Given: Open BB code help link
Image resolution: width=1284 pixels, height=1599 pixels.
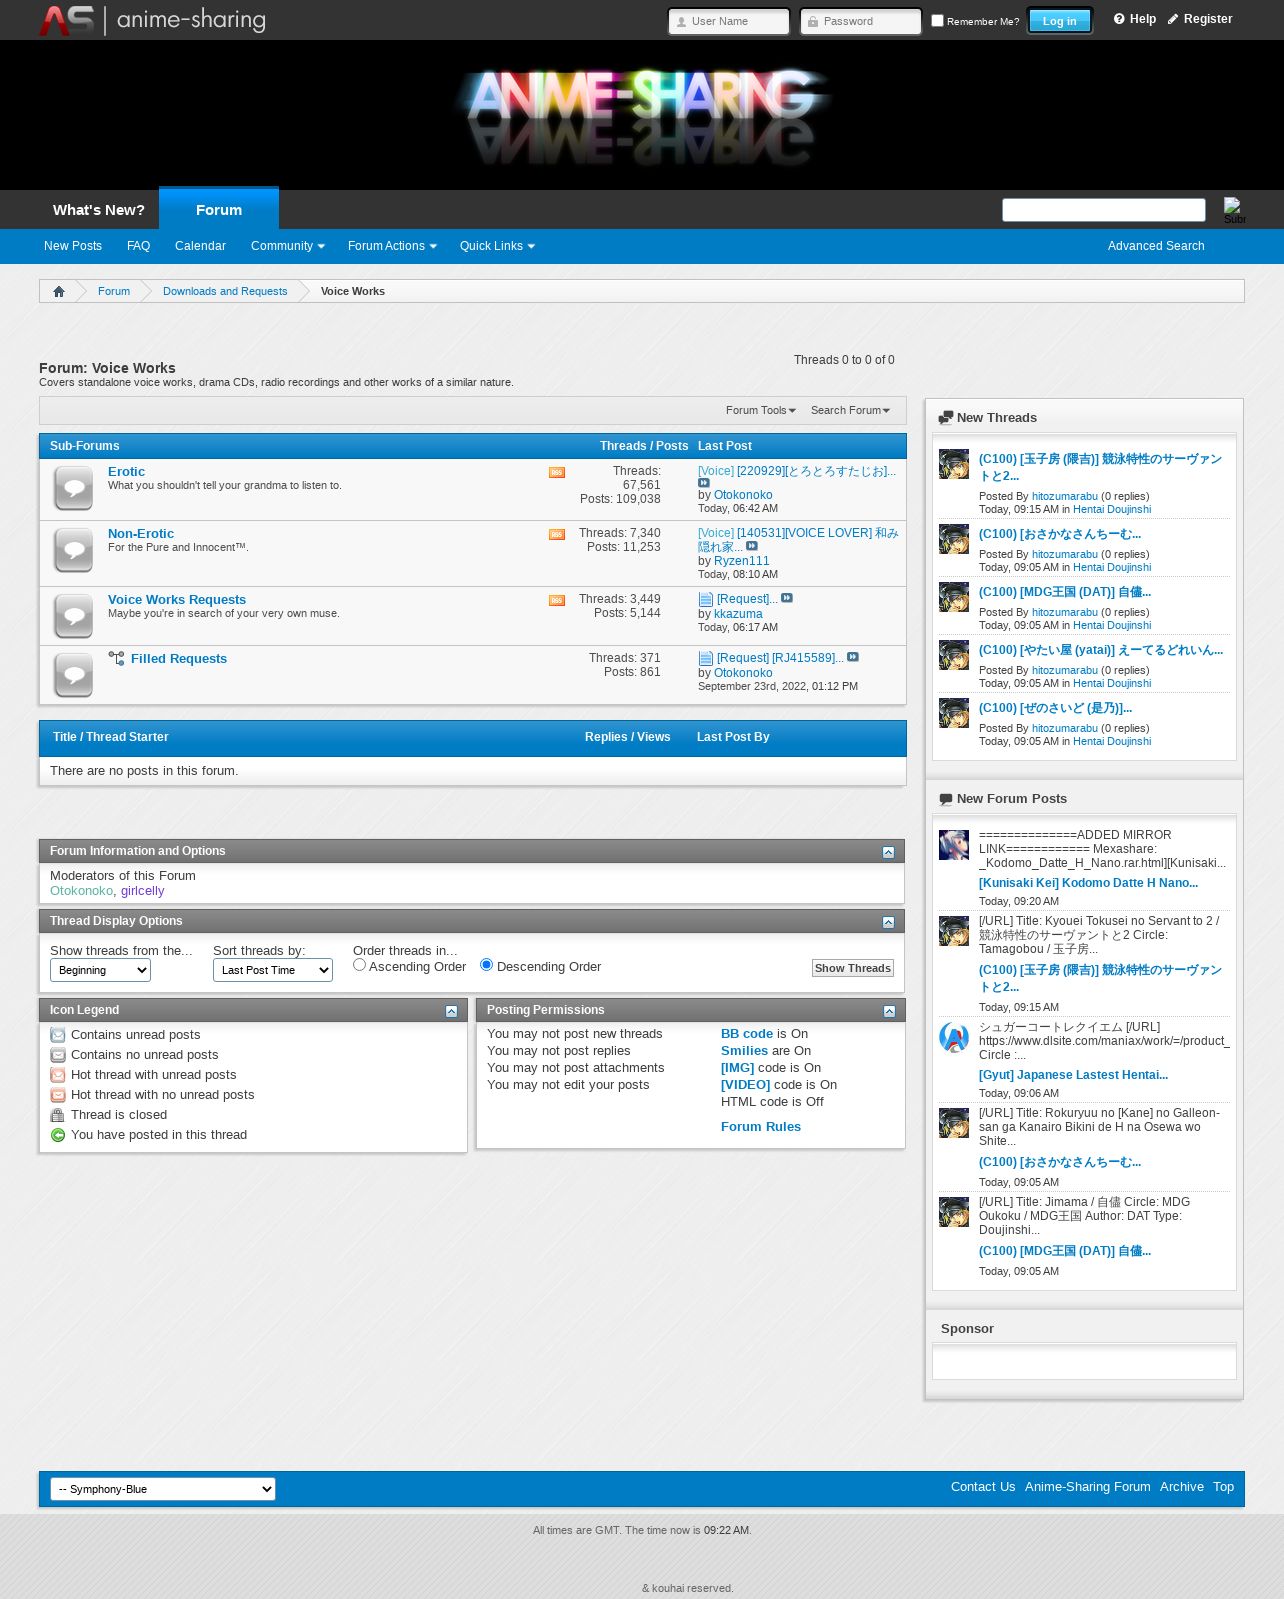Looking at the screenshot, I should coord(747,1034).
